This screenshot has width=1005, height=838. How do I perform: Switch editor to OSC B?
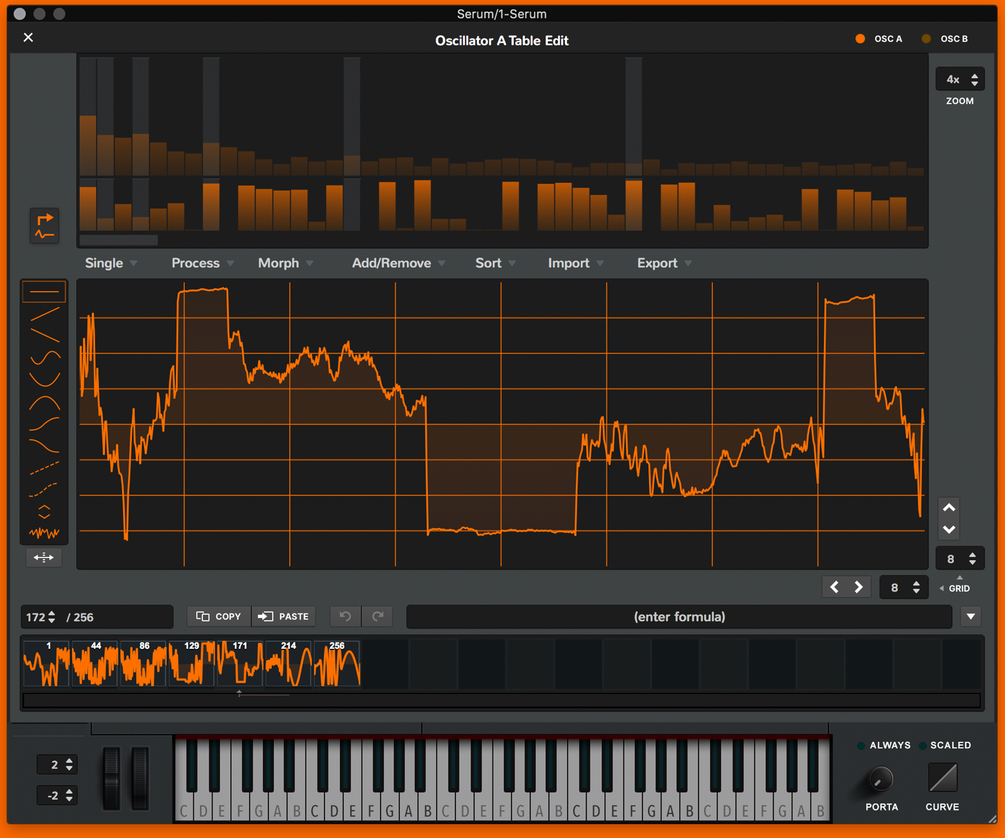[945, 39]
